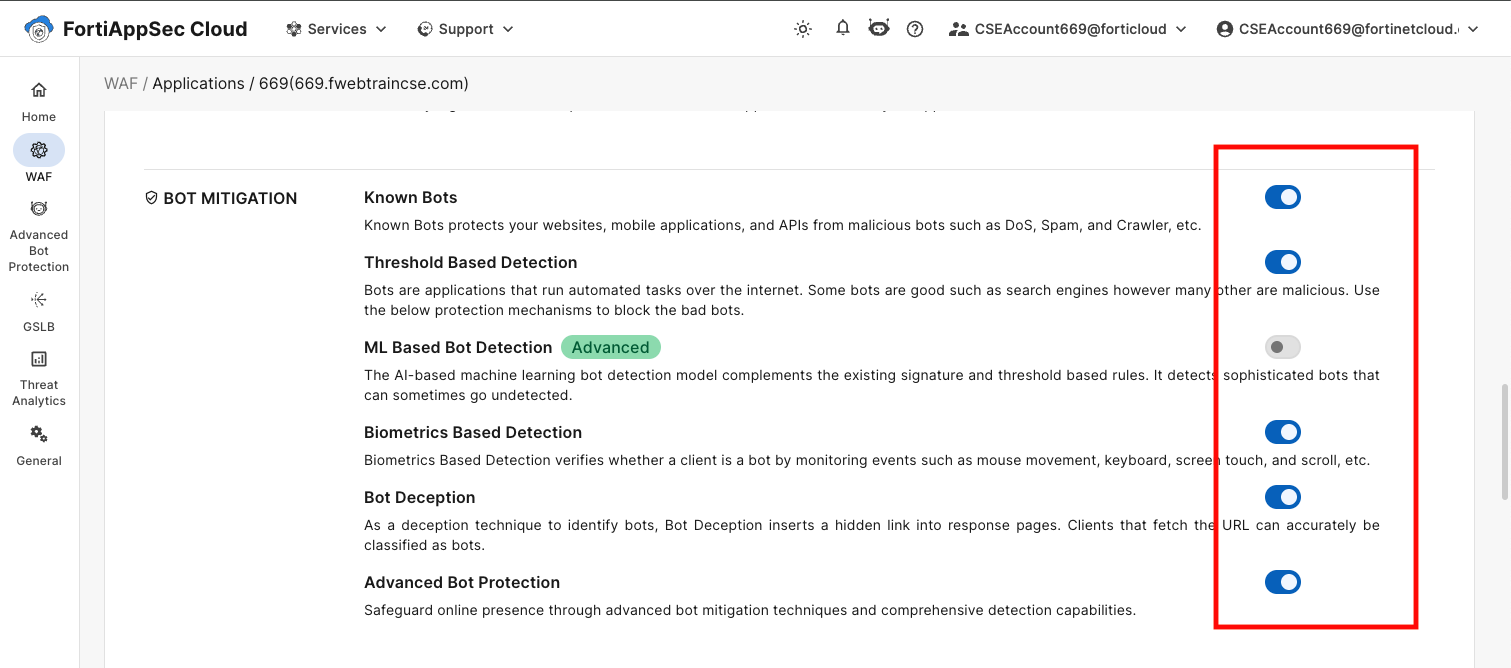This screenshot has height=668, width=1511.
Task: Open Advanced Bot Protection sidebar icon
Action: [x=39, y=208]
